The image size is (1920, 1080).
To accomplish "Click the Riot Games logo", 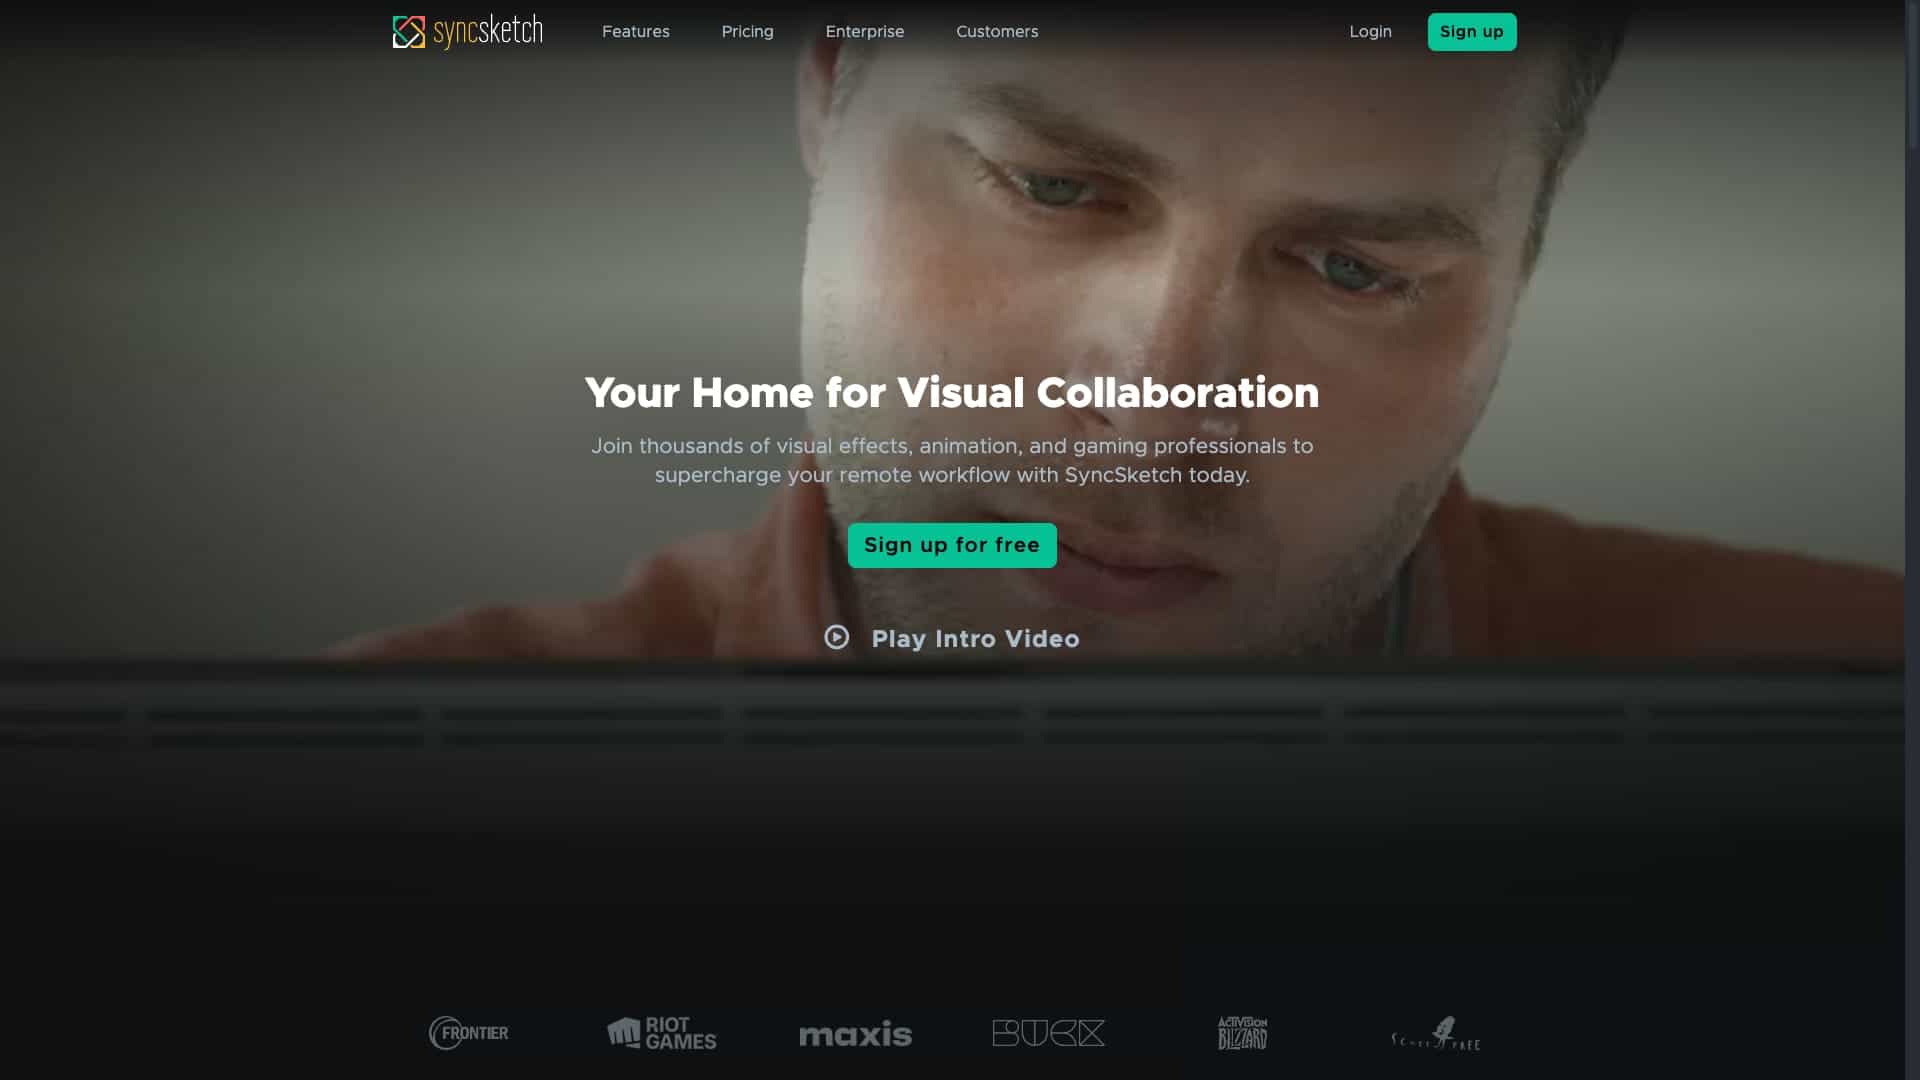I will click(x=662, y=1033).
